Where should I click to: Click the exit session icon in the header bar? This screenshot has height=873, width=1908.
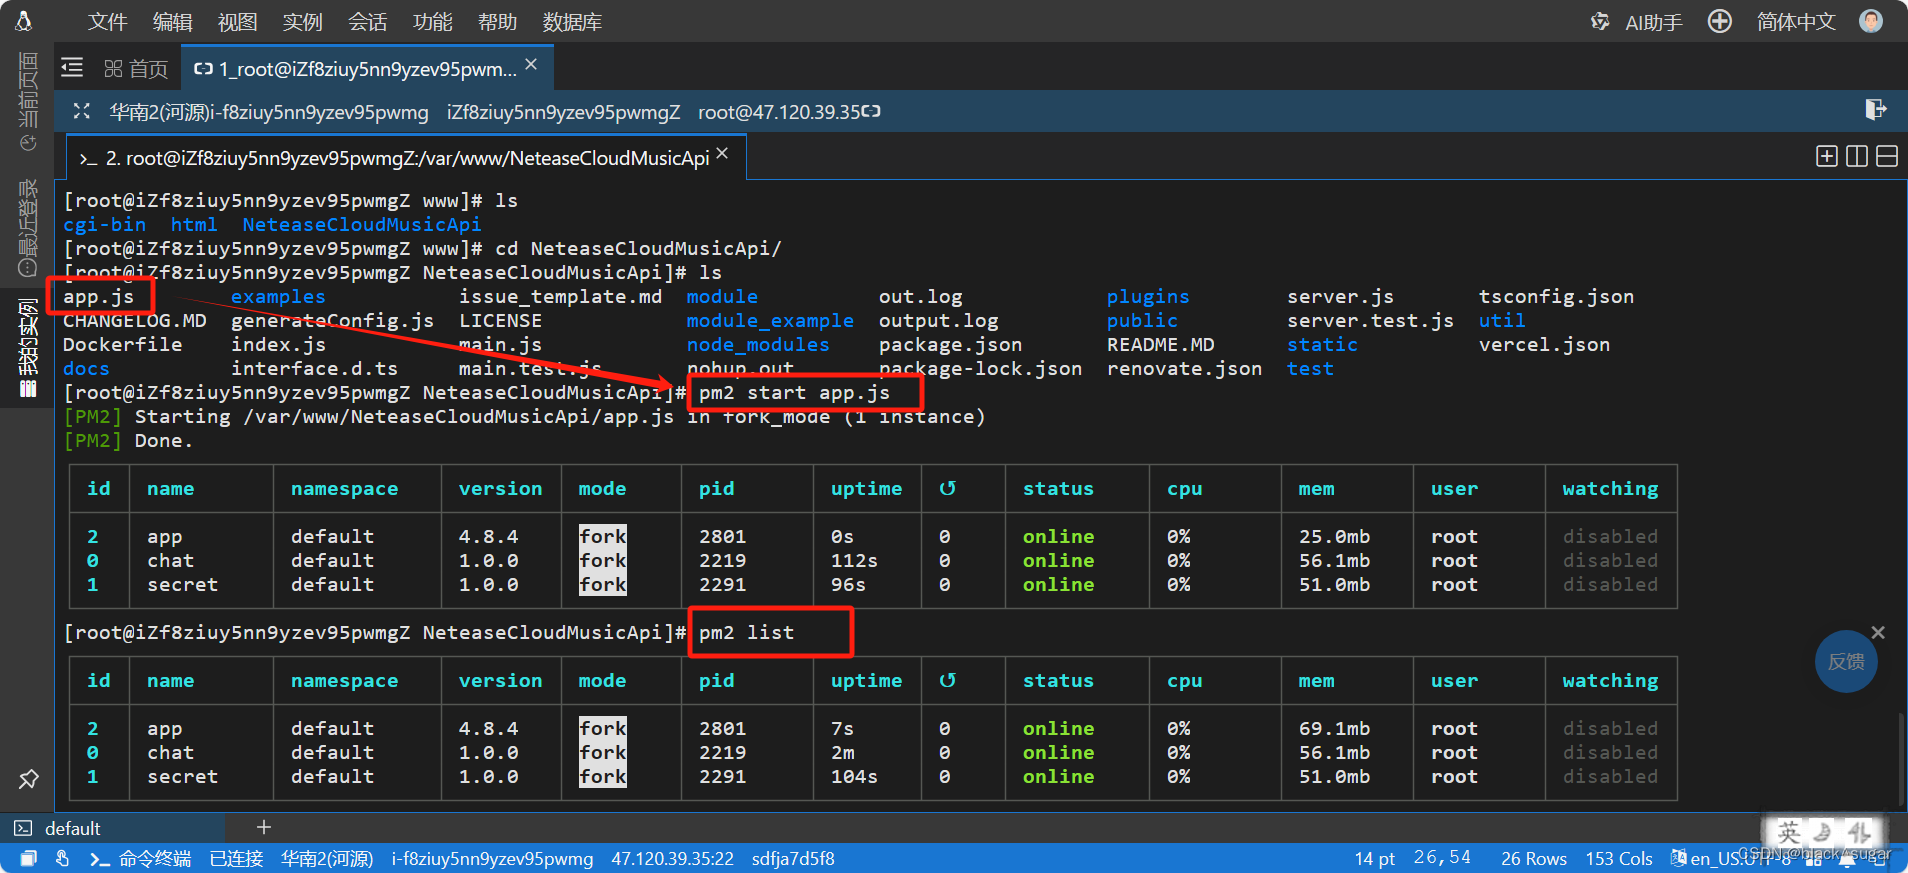tap(1875, 109)
